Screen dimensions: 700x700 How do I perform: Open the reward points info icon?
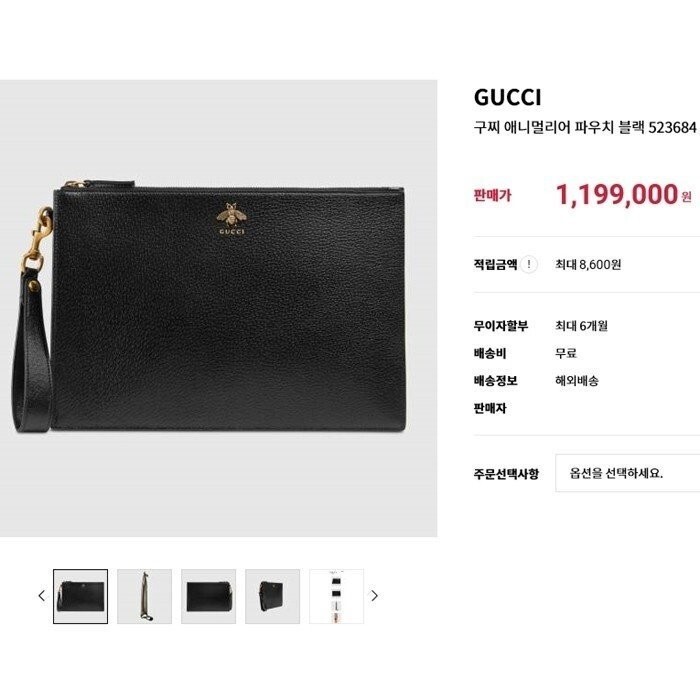coord(529,264)
